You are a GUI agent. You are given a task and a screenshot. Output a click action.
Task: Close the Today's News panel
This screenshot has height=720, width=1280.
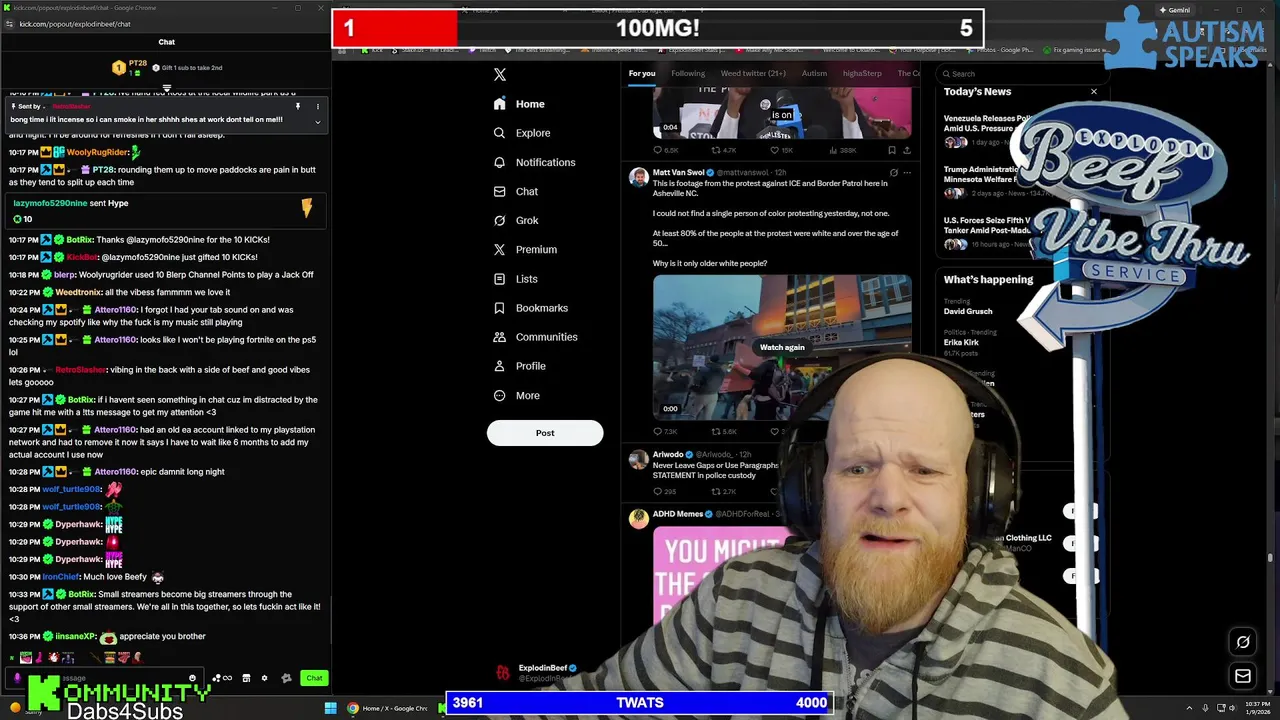coord(1094,92)
